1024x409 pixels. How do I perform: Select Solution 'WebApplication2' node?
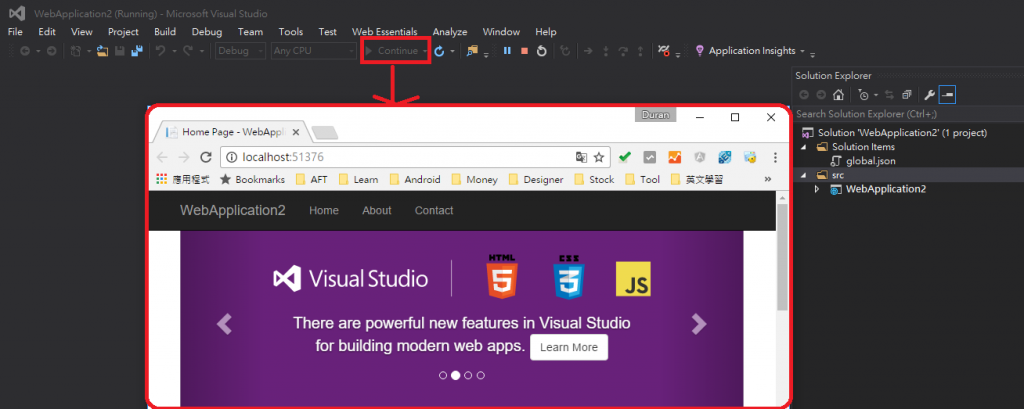903,133
